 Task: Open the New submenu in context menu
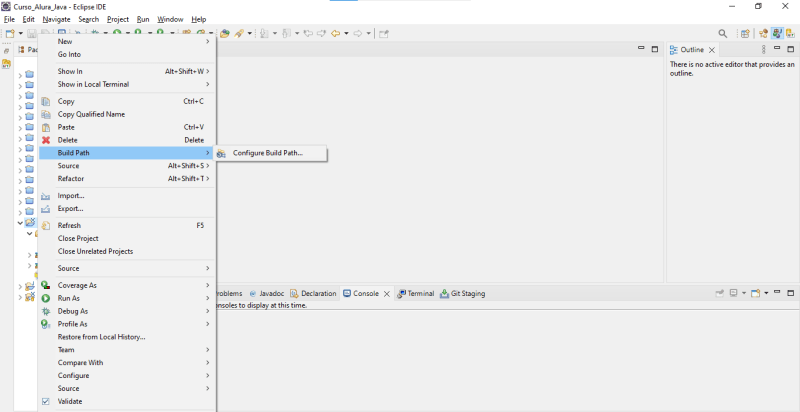click(128, 41)
